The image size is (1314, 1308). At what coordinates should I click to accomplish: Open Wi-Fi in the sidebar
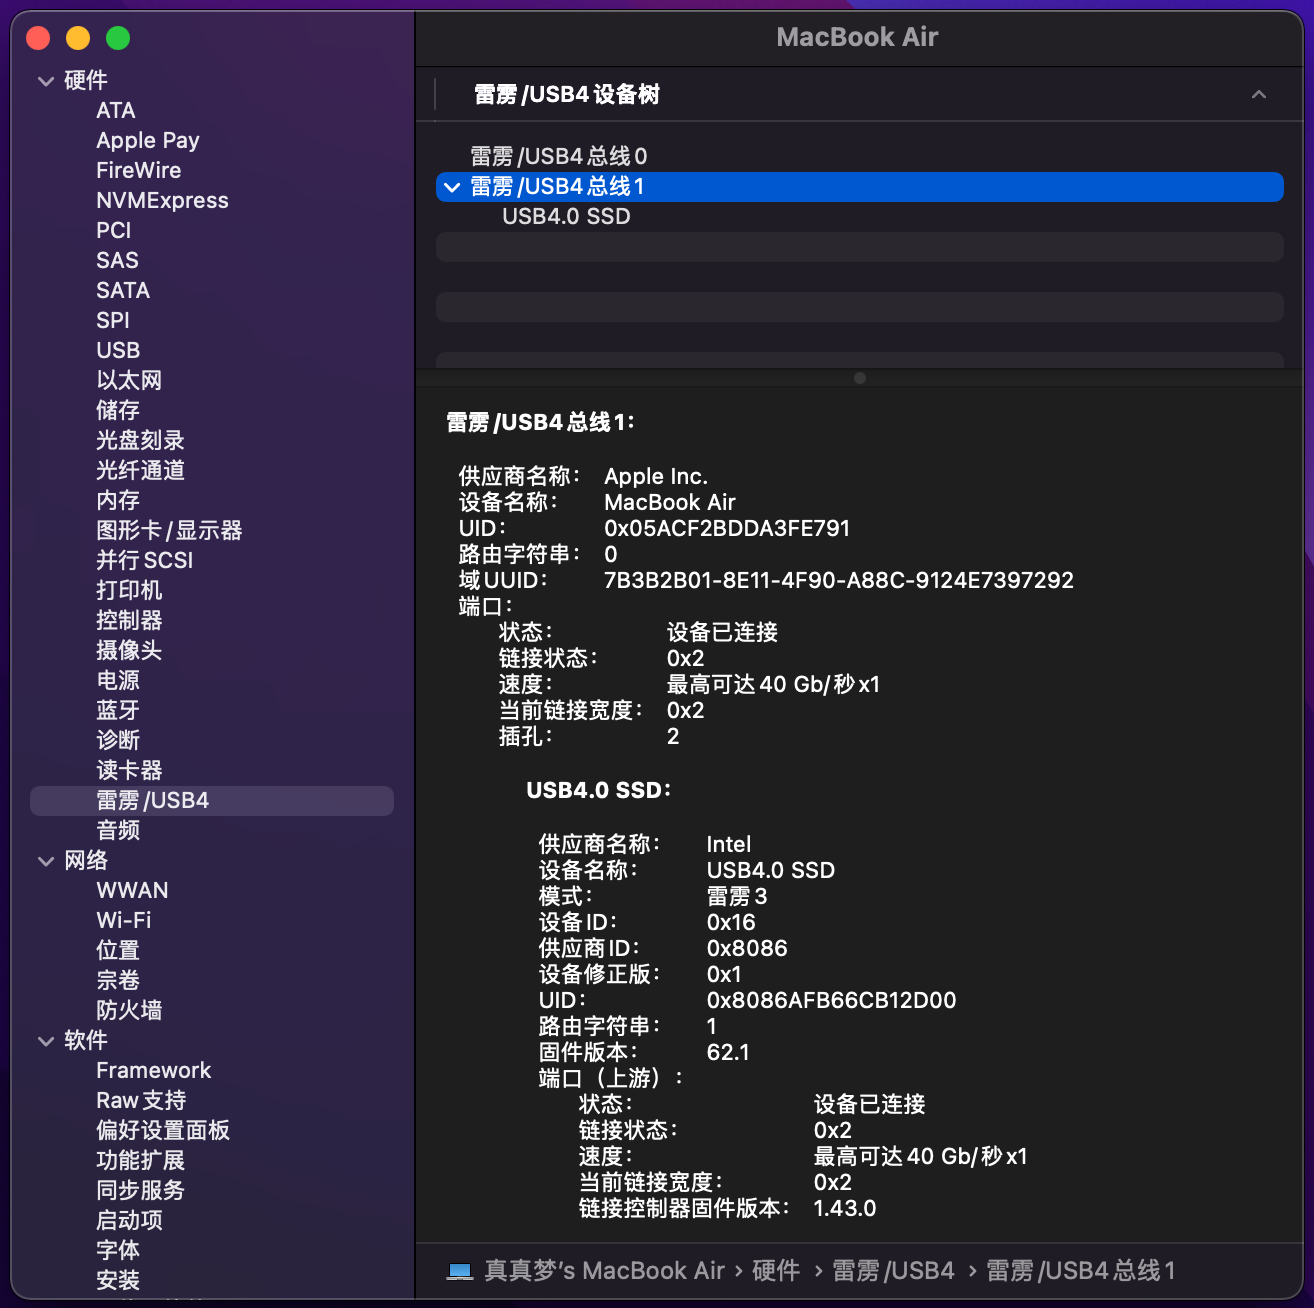tap(124, 921)
